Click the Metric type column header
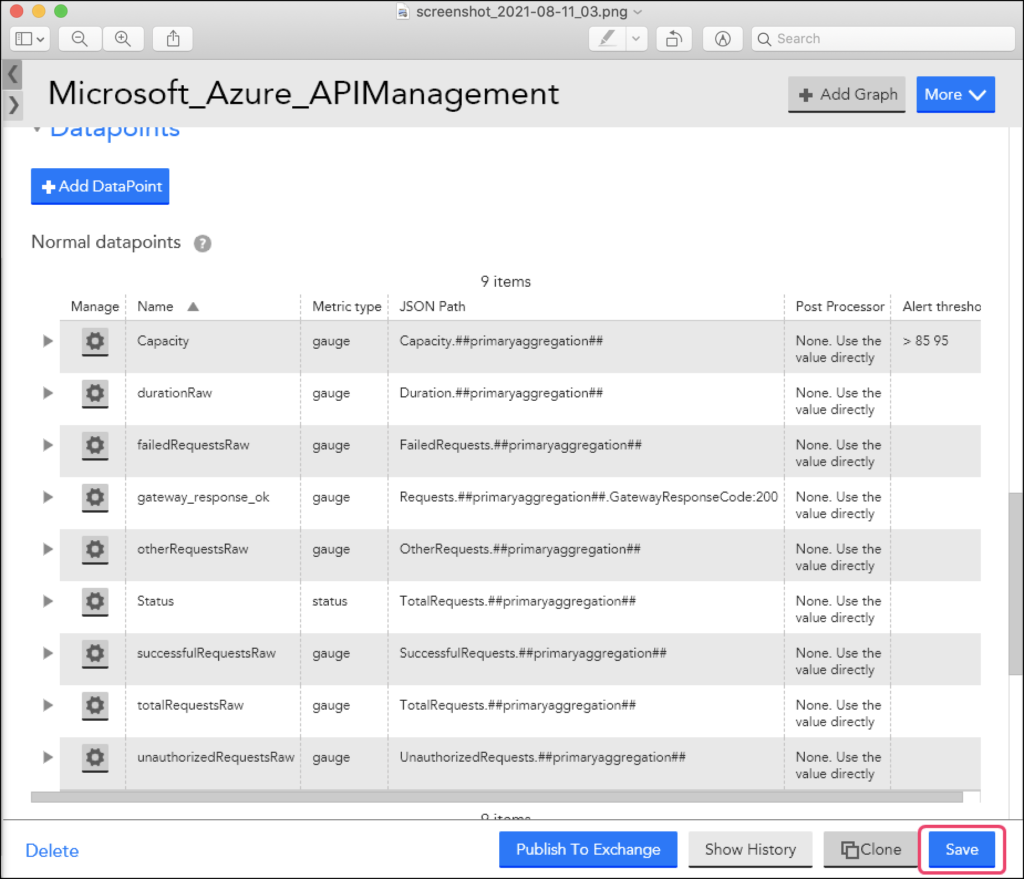 (347, 306)
